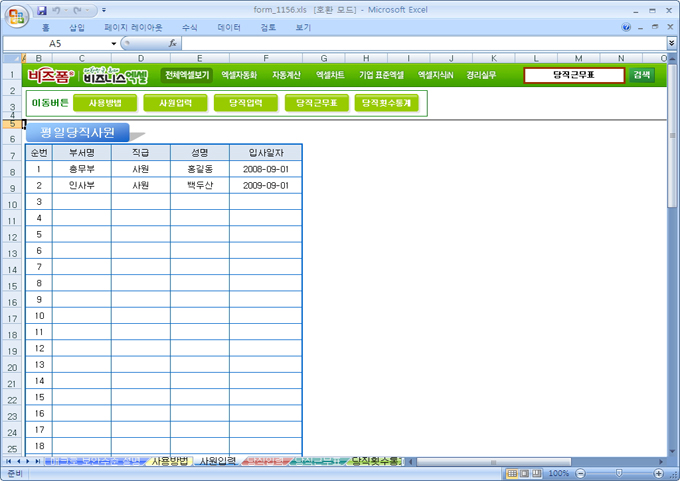
Task: Switch to Page Layout view in status bar
Action: point(525,473)
